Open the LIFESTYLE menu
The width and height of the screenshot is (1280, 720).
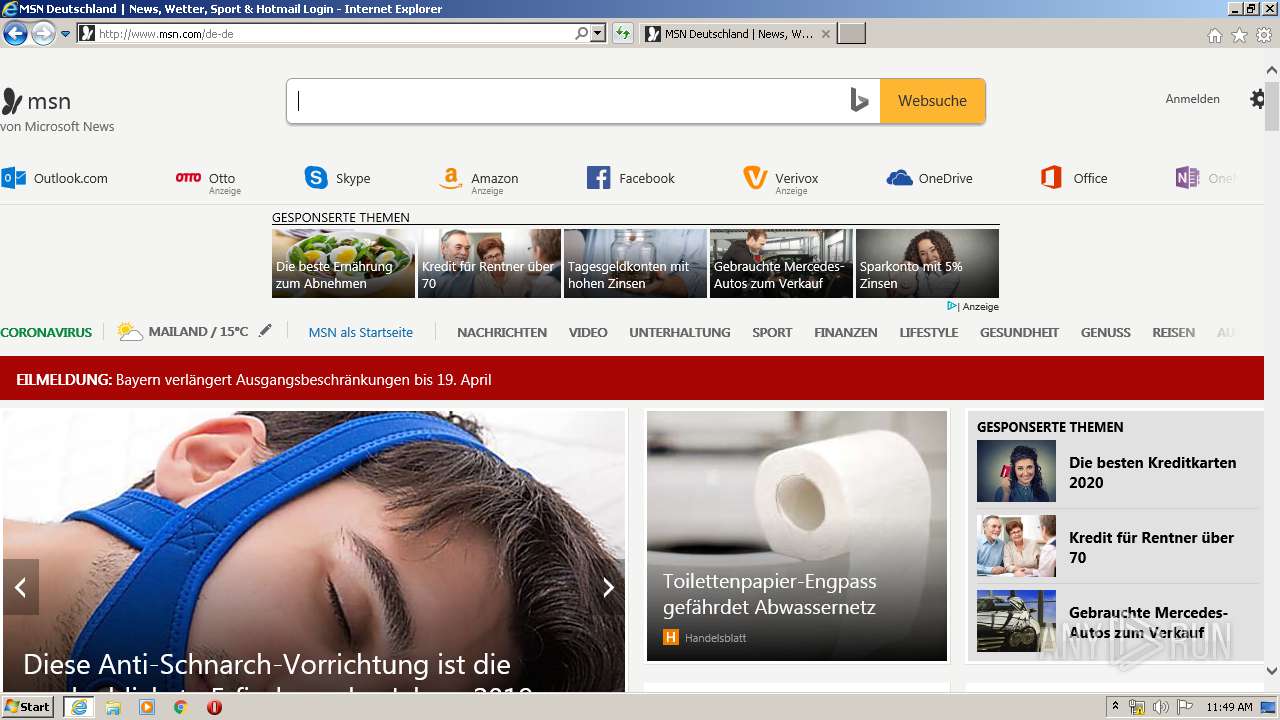pos(929,332)
